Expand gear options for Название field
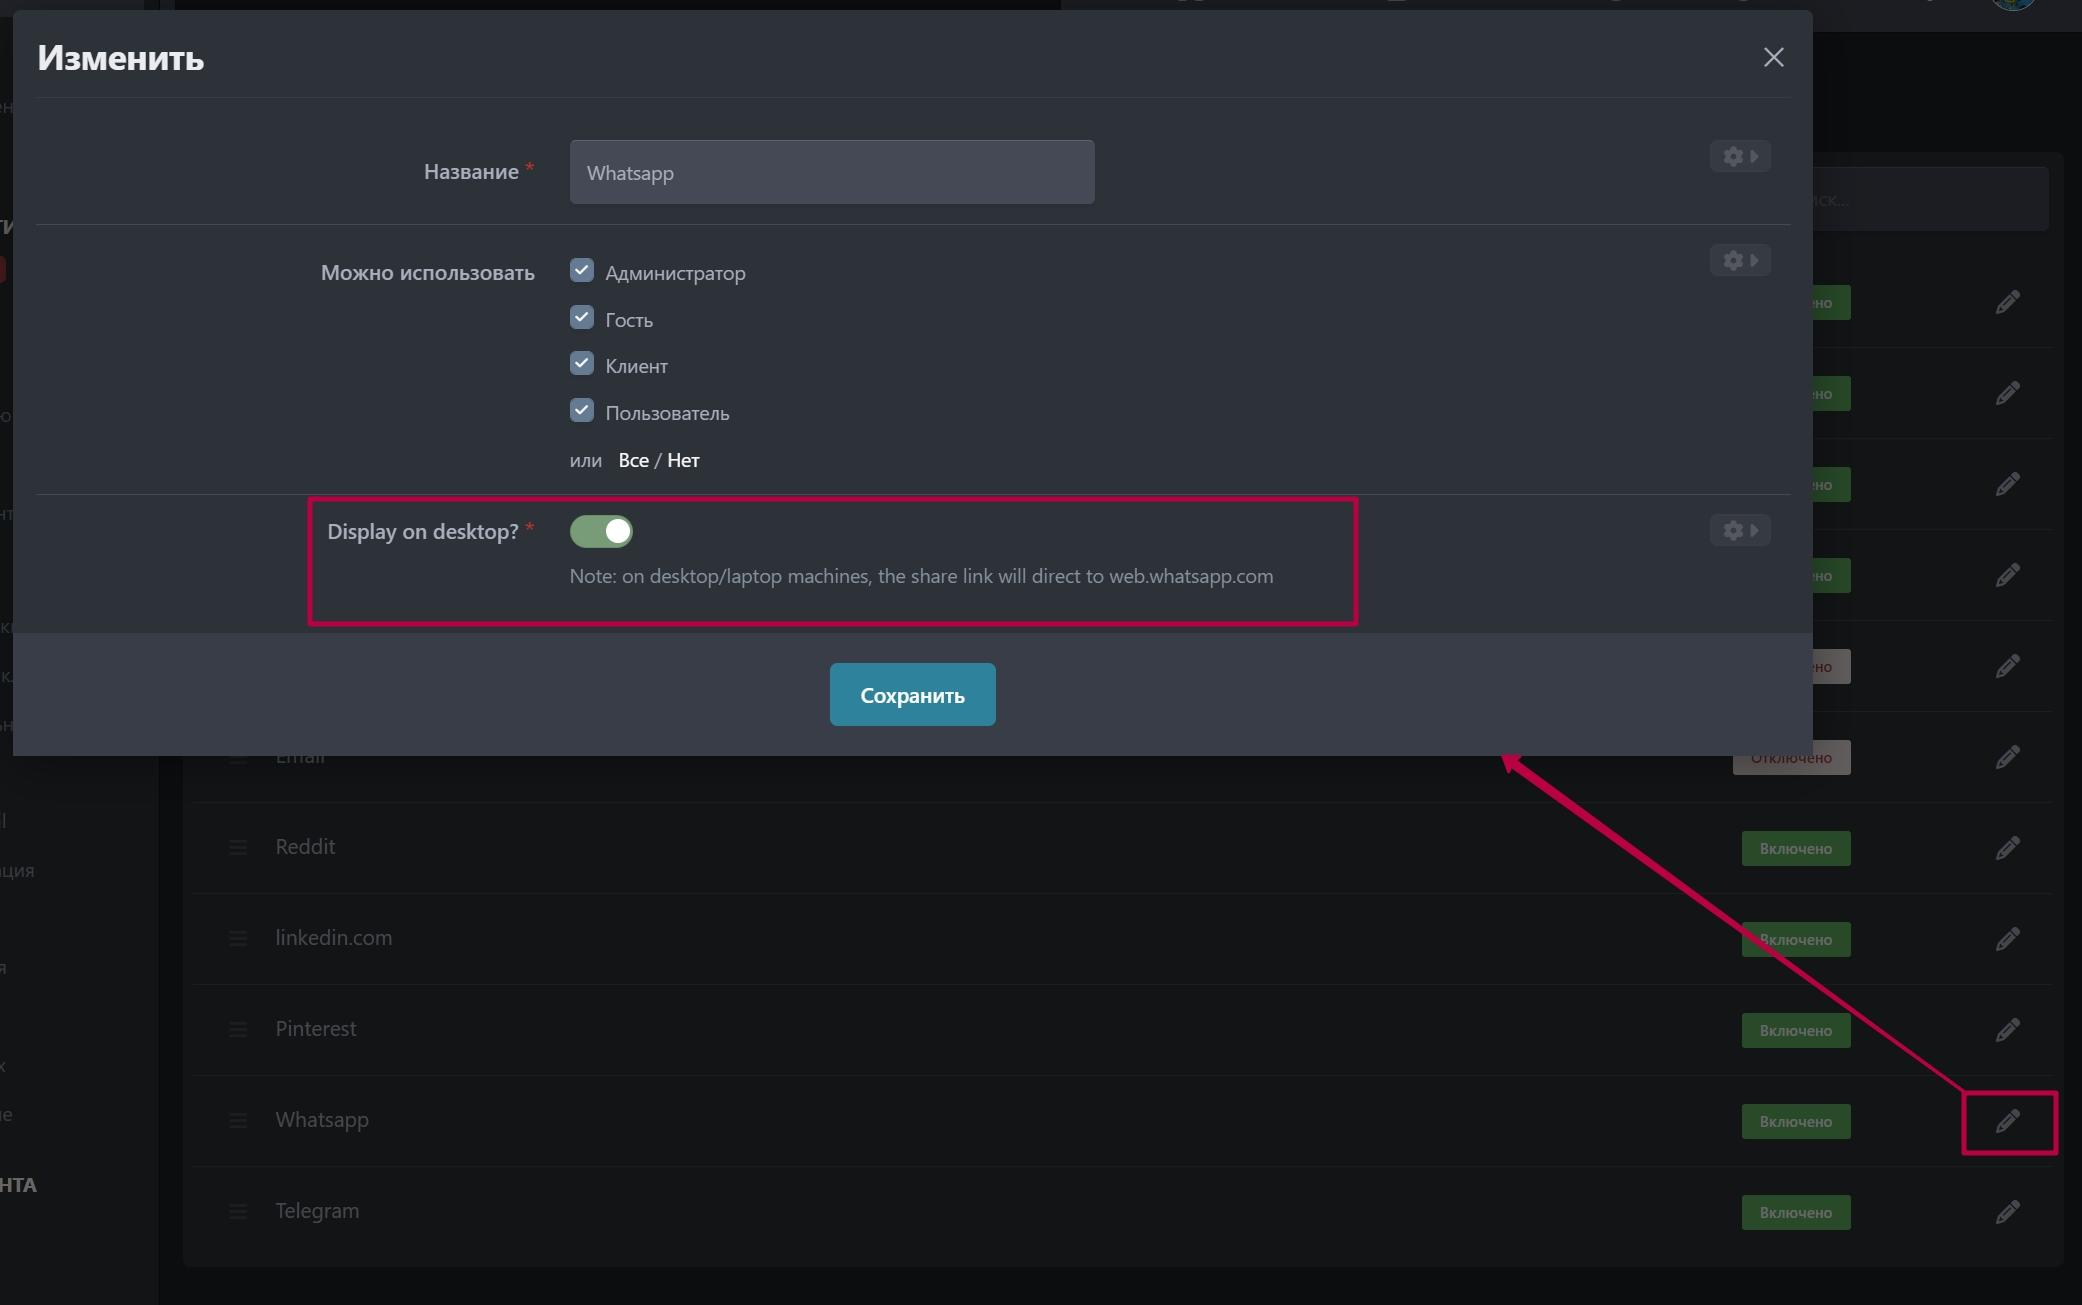 click(x=1740, y=156)
